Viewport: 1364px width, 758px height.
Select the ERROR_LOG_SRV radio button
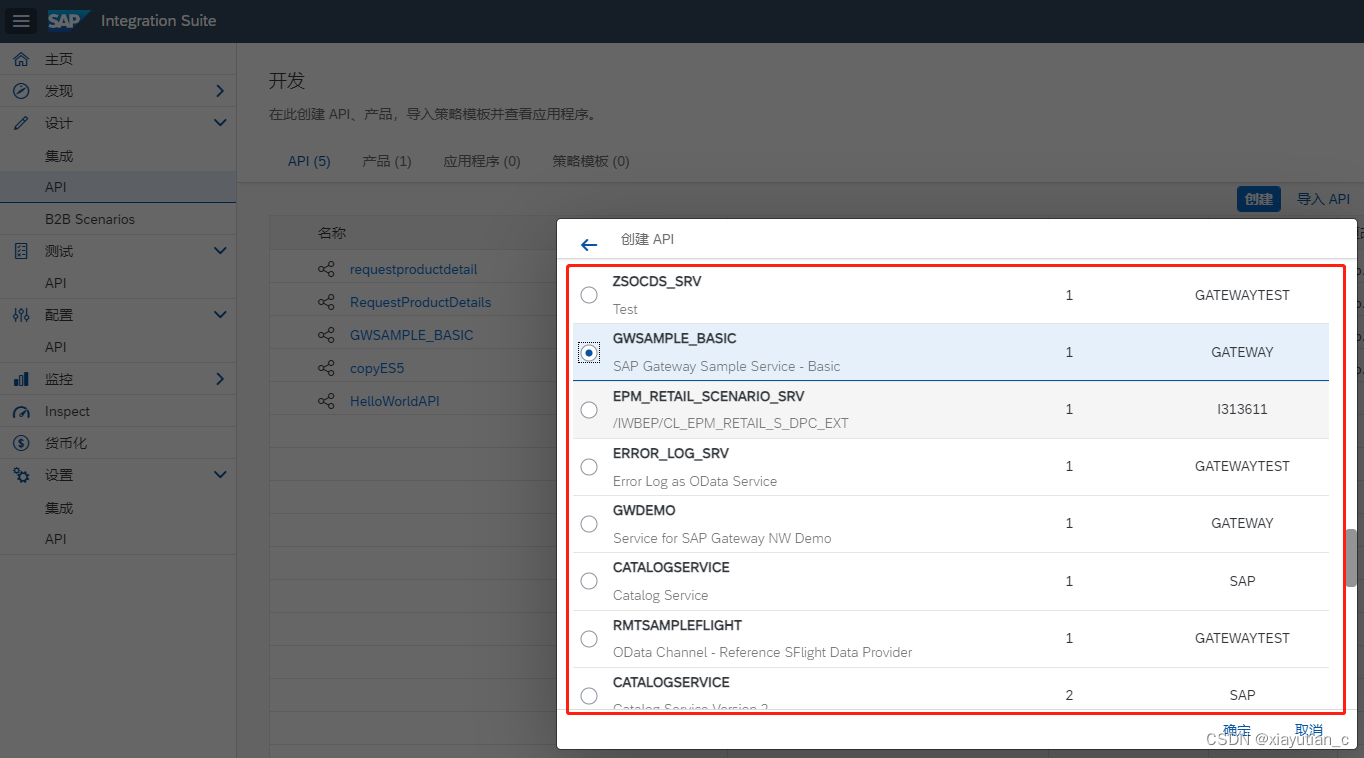point(589,466)
